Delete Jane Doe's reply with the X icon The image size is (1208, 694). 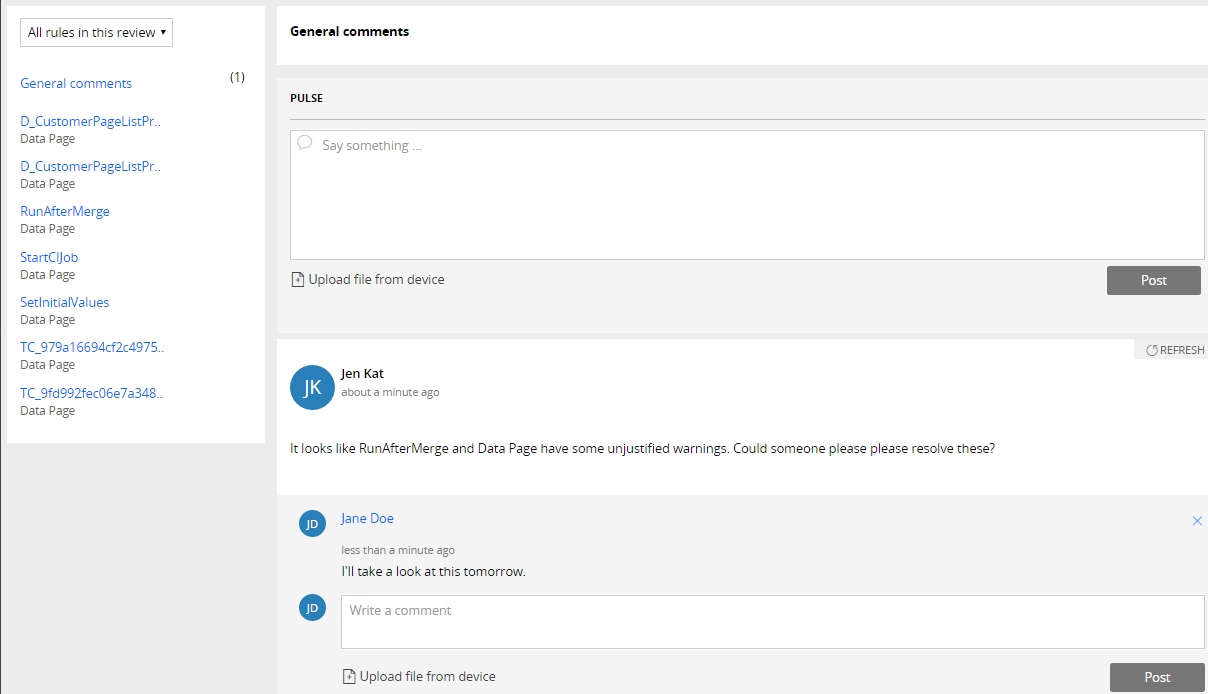pyautogui.click(x=1197, y=521)
